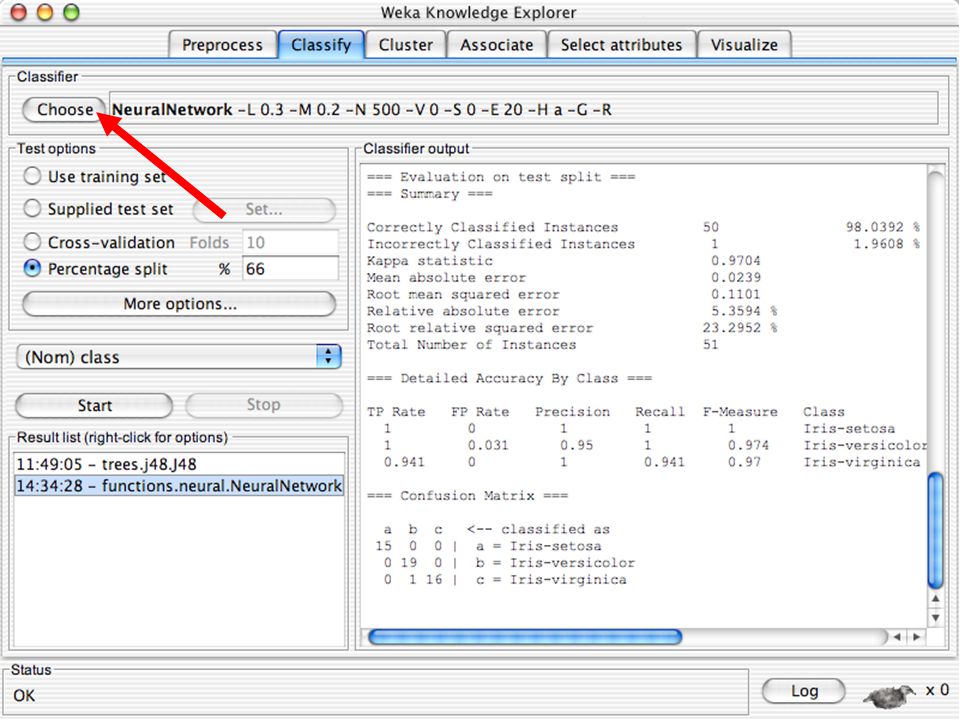This screenshot has width=960, height=720.
Task: Select the Percentage split radio button
Action: (x=32, y=268)
